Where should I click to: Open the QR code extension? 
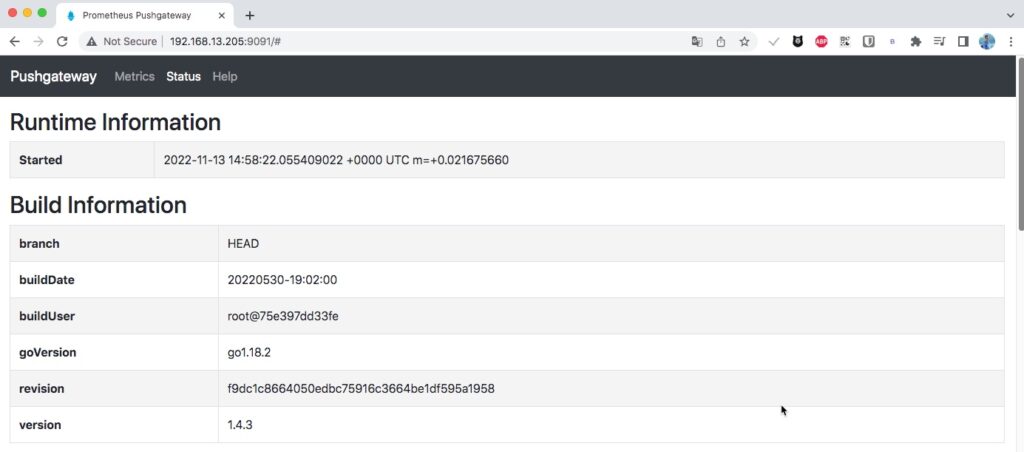tap(845, 42)
